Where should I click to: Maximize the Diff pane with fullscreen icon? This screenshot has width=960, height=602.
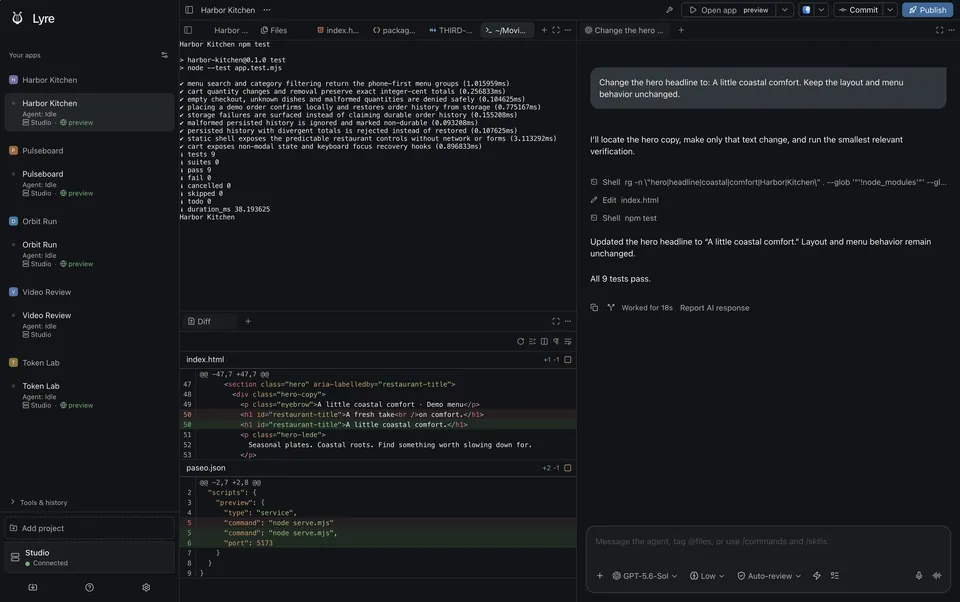pos(556,322)
